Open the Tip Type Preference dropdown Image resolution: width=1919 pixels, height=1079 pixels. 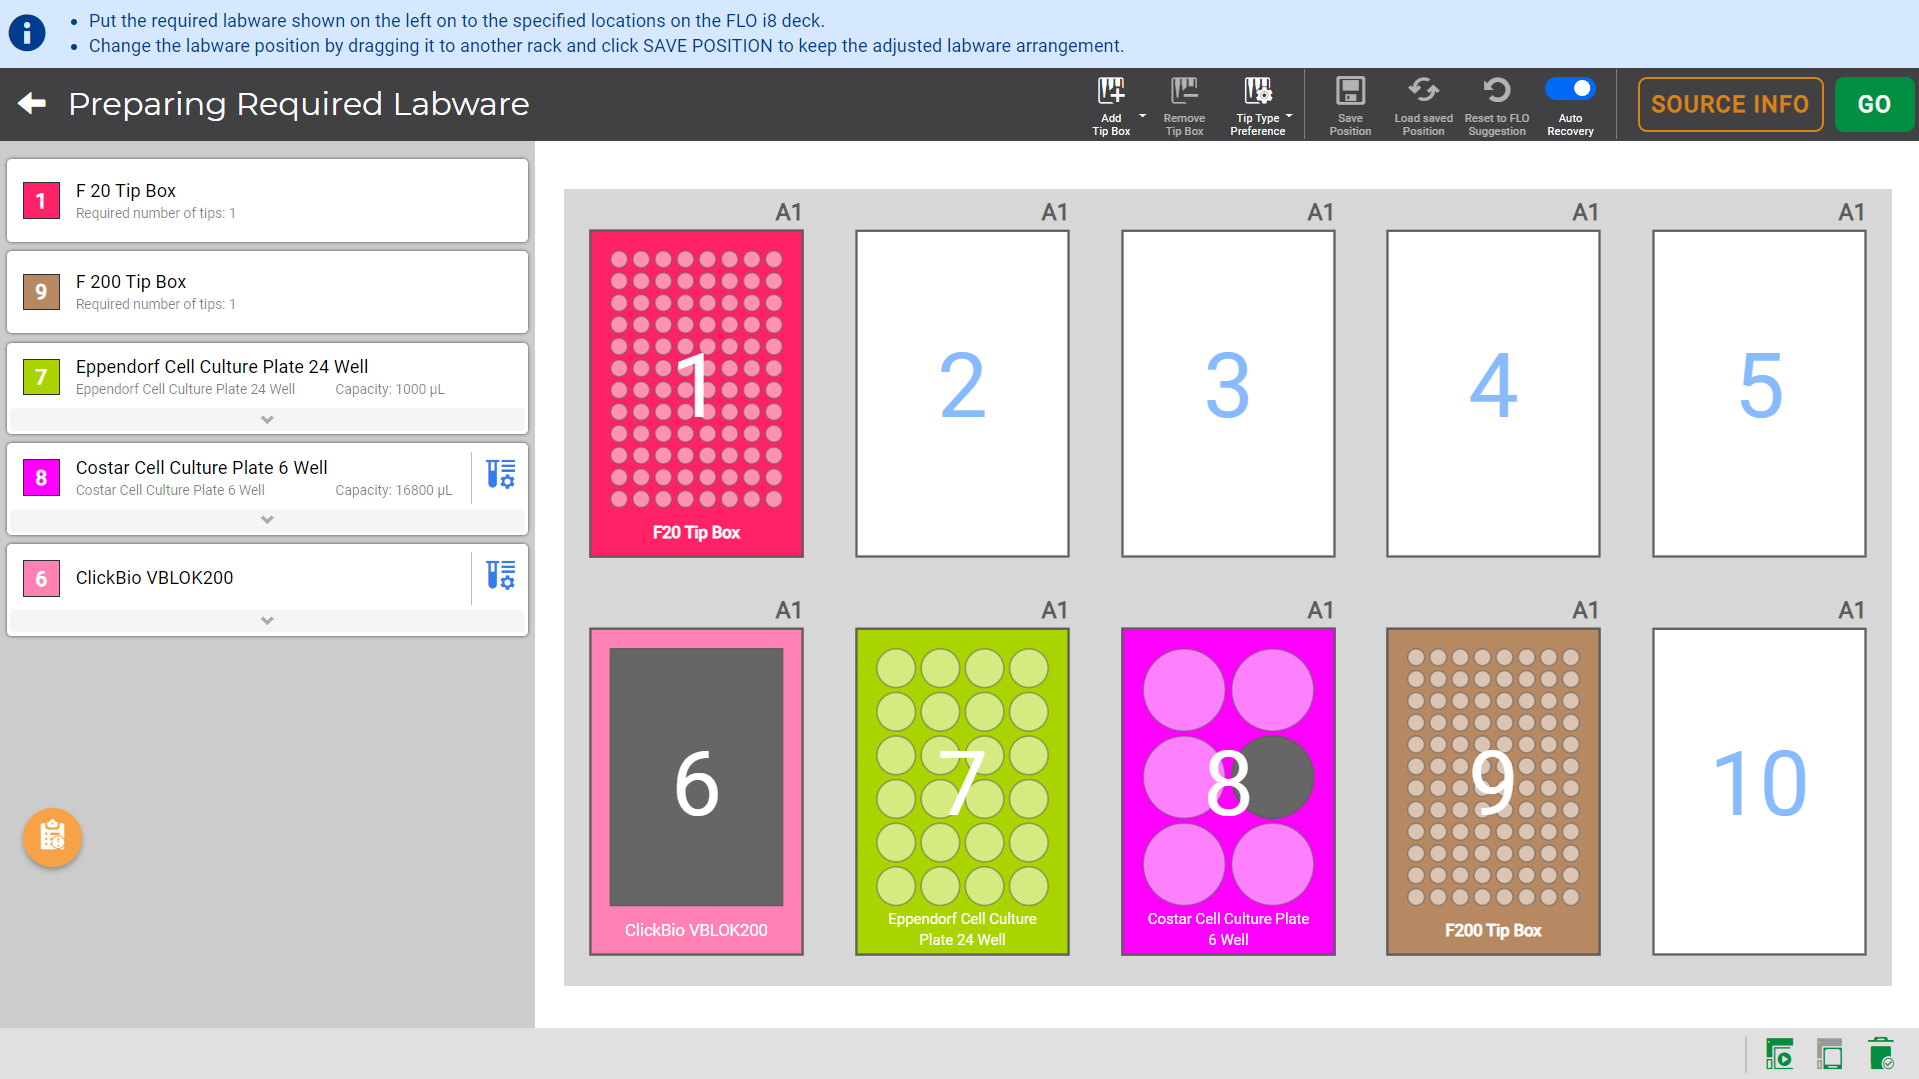(x=1289, y=117)
